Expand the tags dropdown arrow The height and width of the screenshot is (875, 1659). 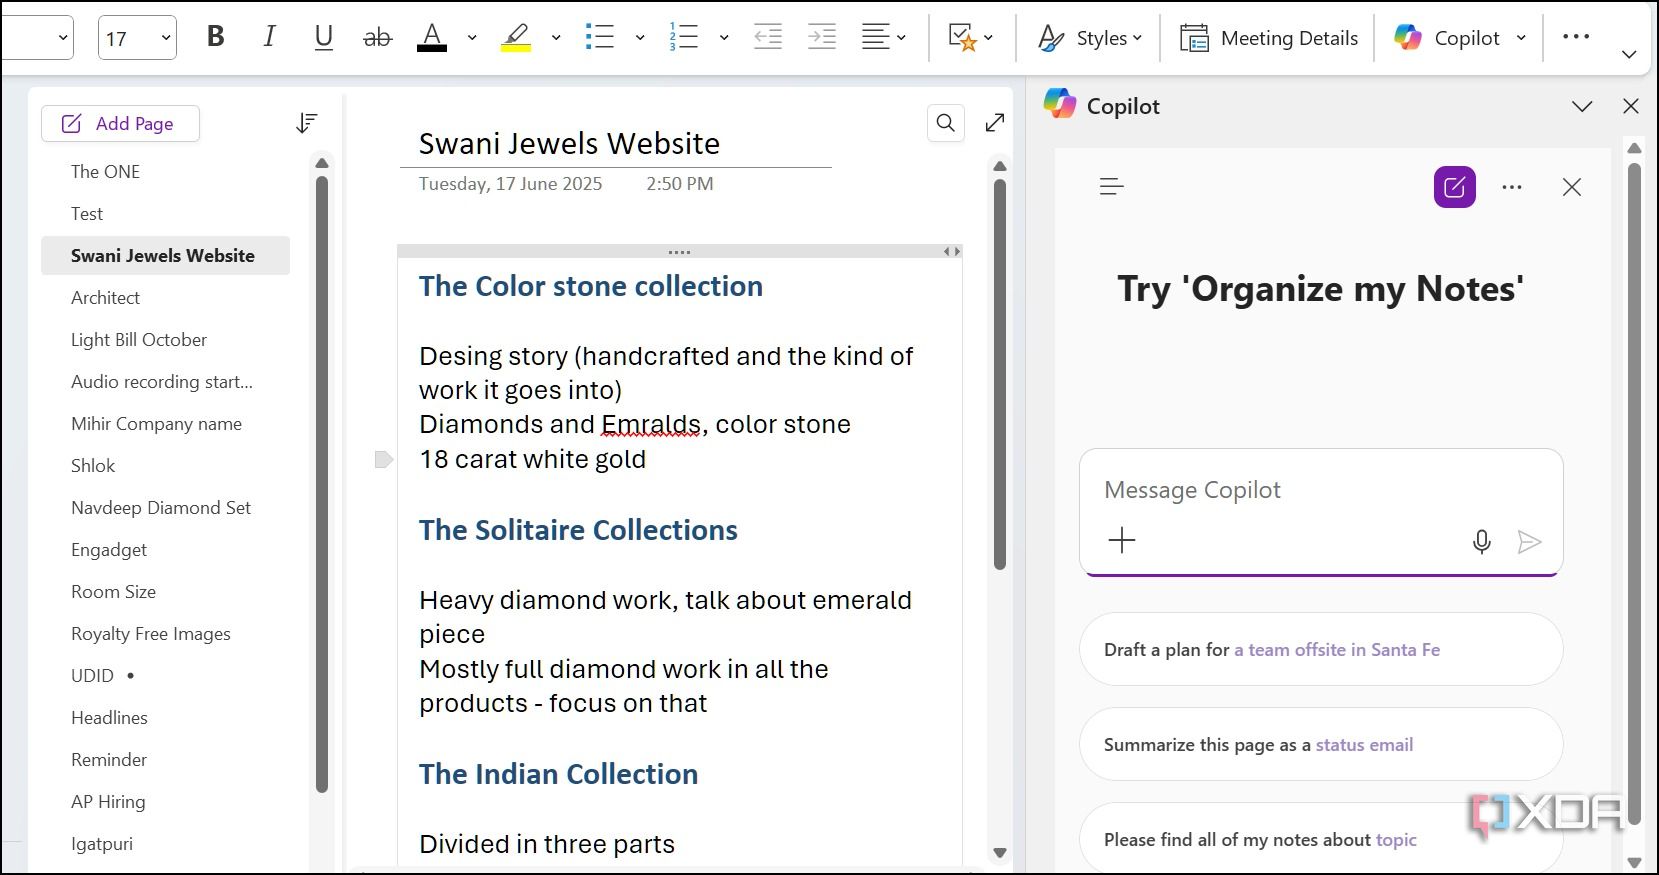pos(989,38)
